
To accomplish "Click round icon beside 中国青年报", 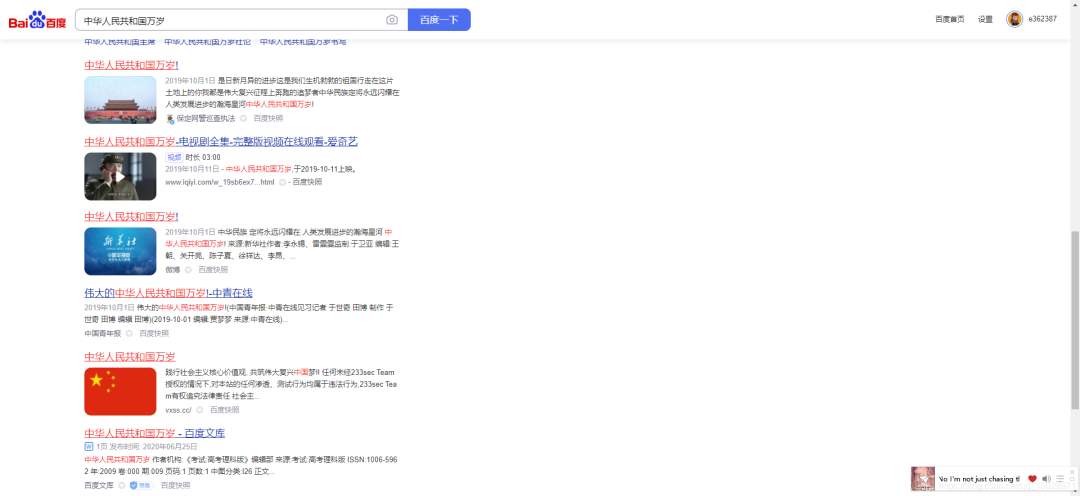I will 129,333.
